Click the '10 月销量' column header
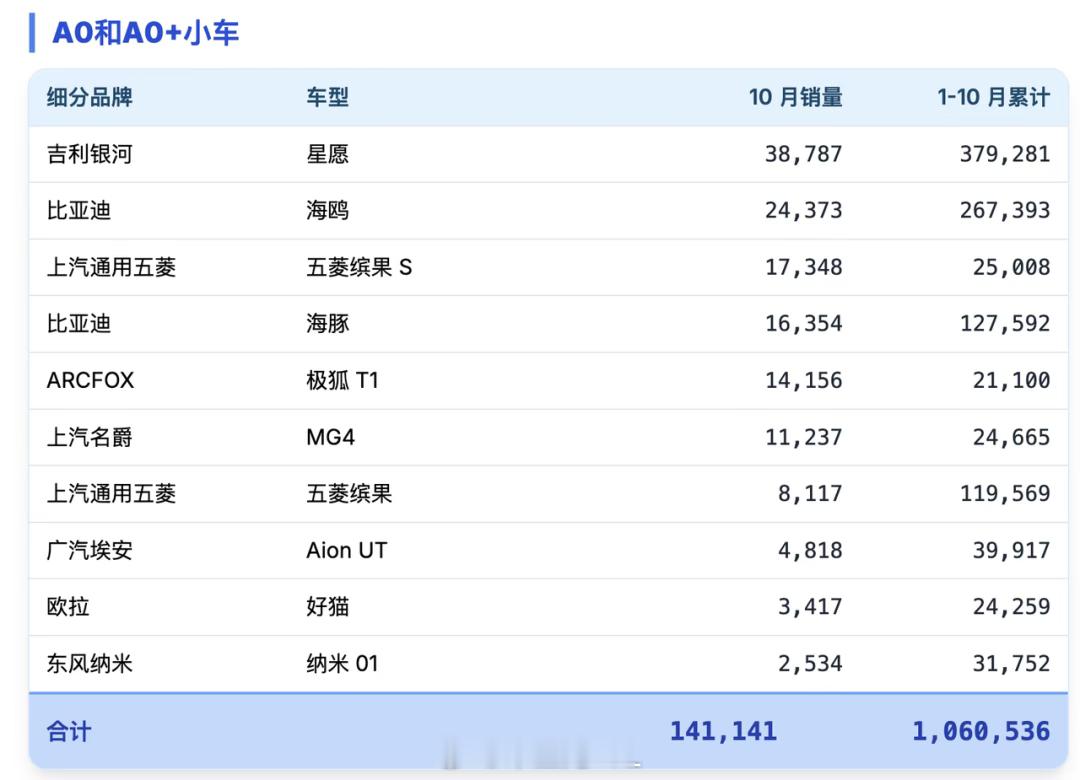 [x=796, y=97]
